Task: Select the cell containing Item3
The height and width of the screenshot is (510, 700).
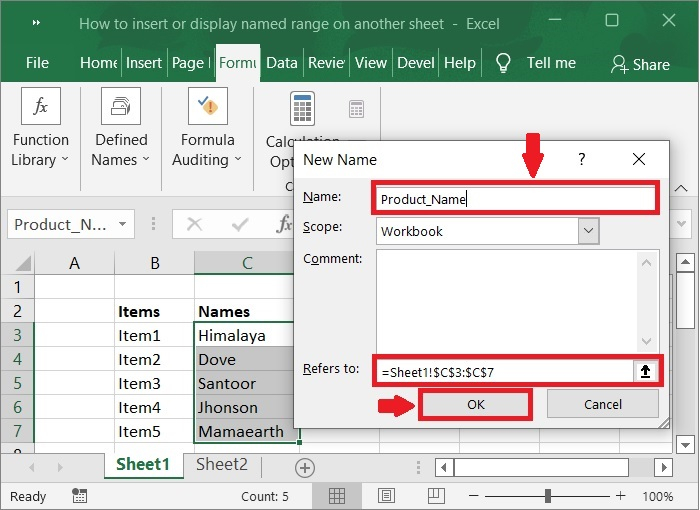Action: [x=154, y=383]
